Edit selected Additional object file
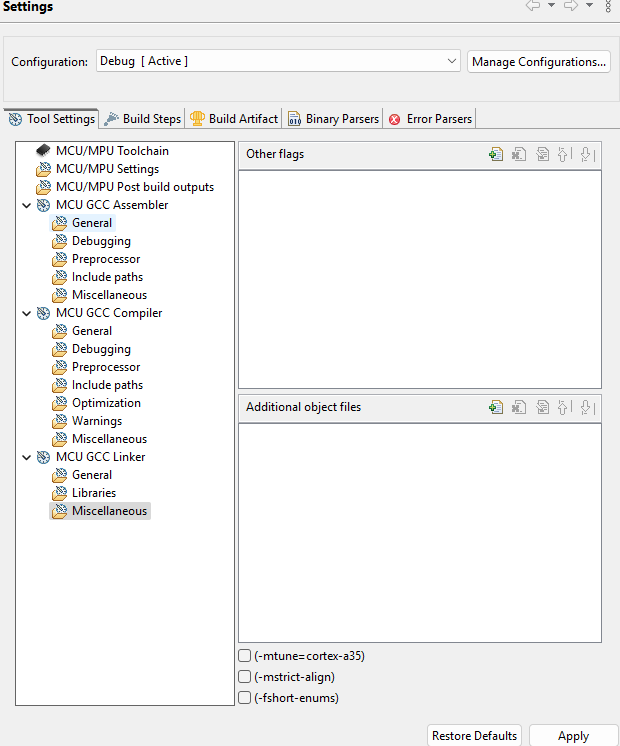620x746 pixels. (x=542, y=407)
